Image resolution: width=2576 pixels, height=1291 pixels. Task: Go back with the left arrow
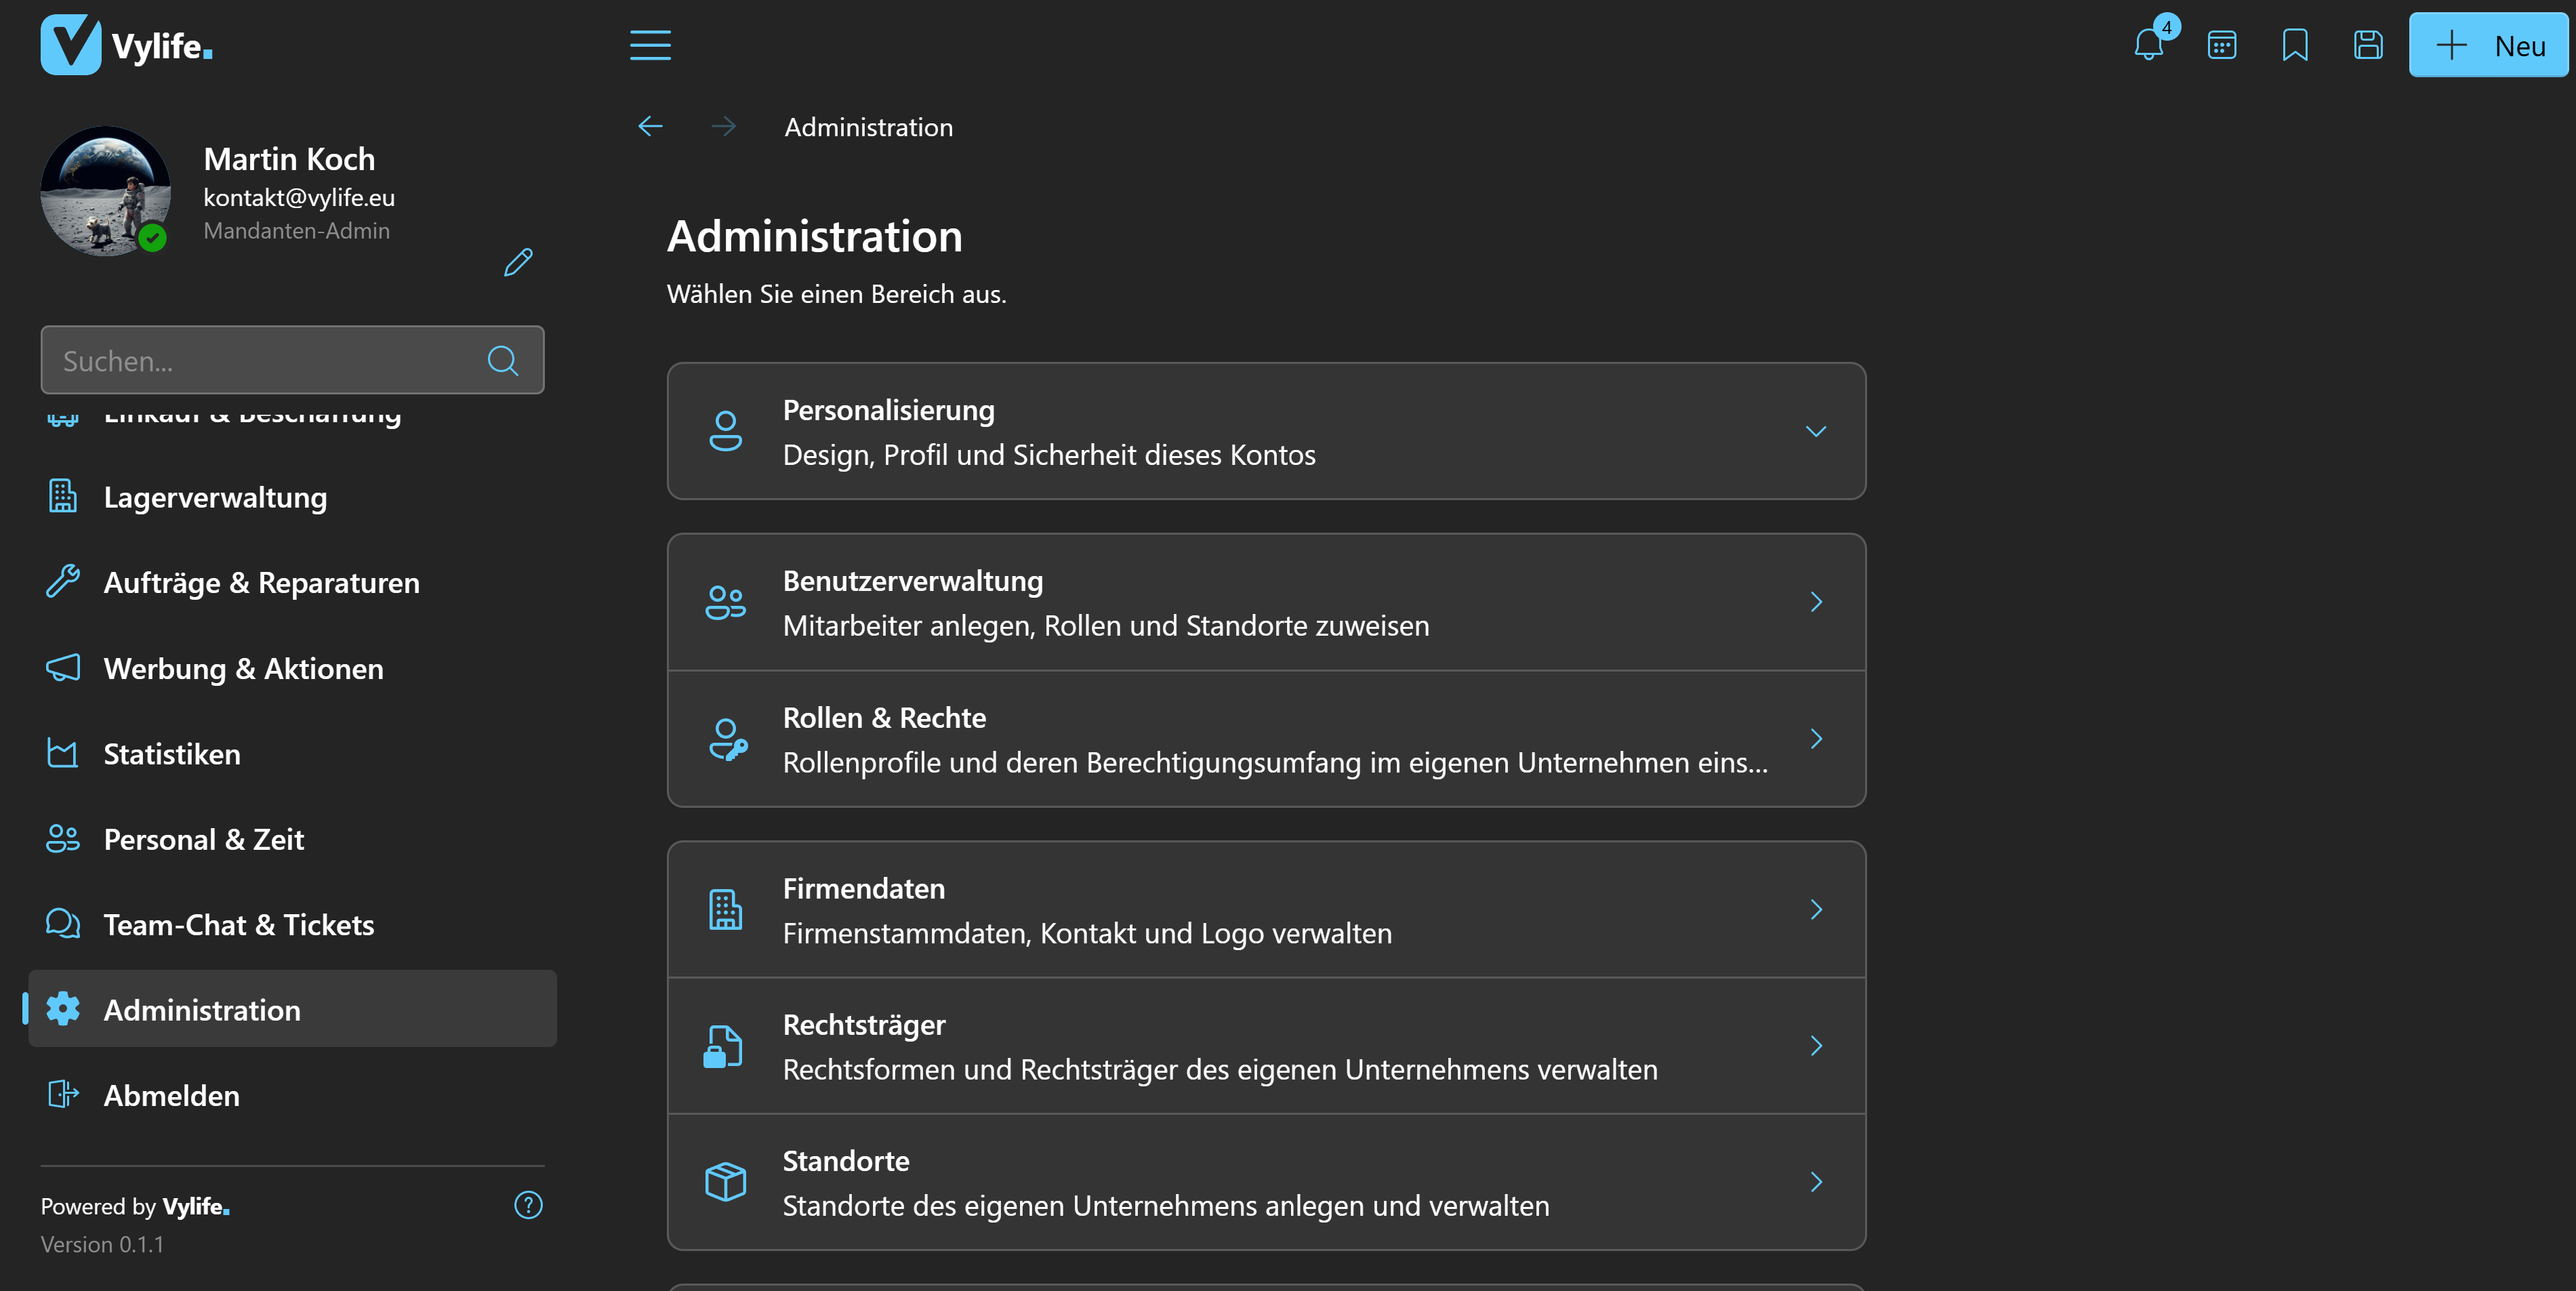click(x=650, y=126)
